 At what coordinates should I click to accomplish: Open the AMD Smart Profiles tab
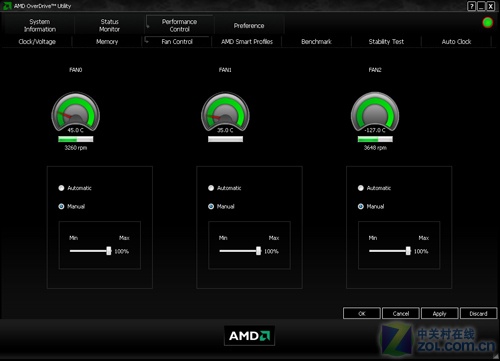coord(247,42)
